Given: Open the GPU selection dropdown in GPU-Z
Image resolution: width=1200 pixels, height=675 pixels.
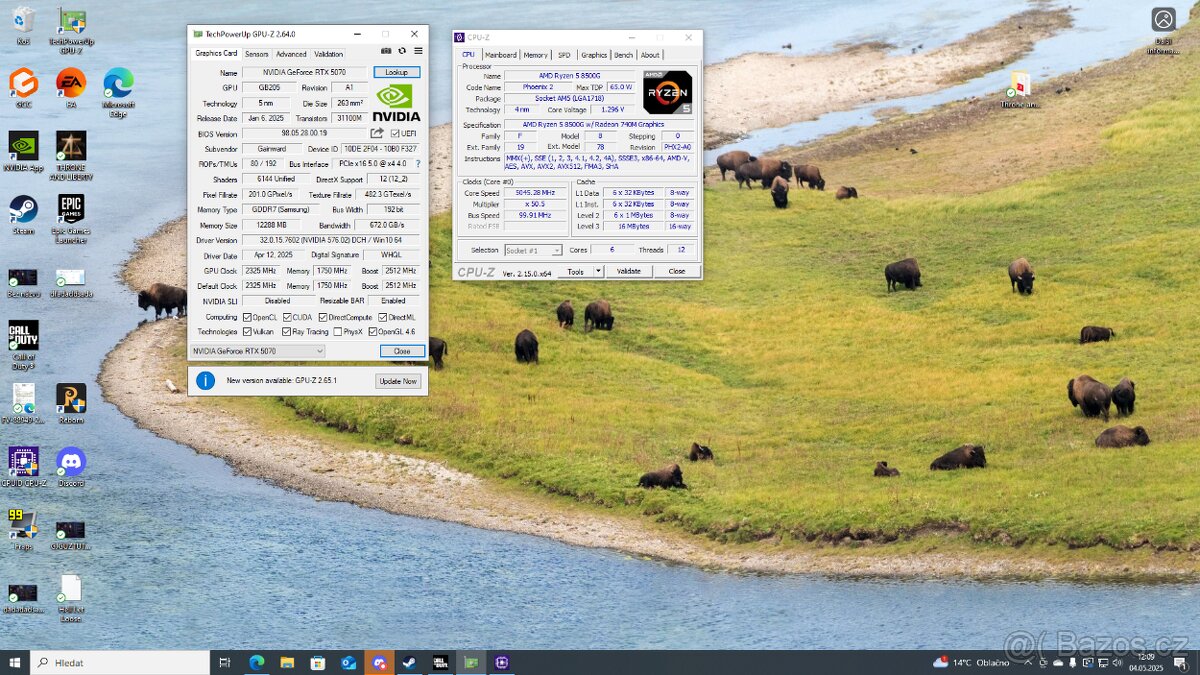Looking at the screenshot, I should tap(258, 351).
